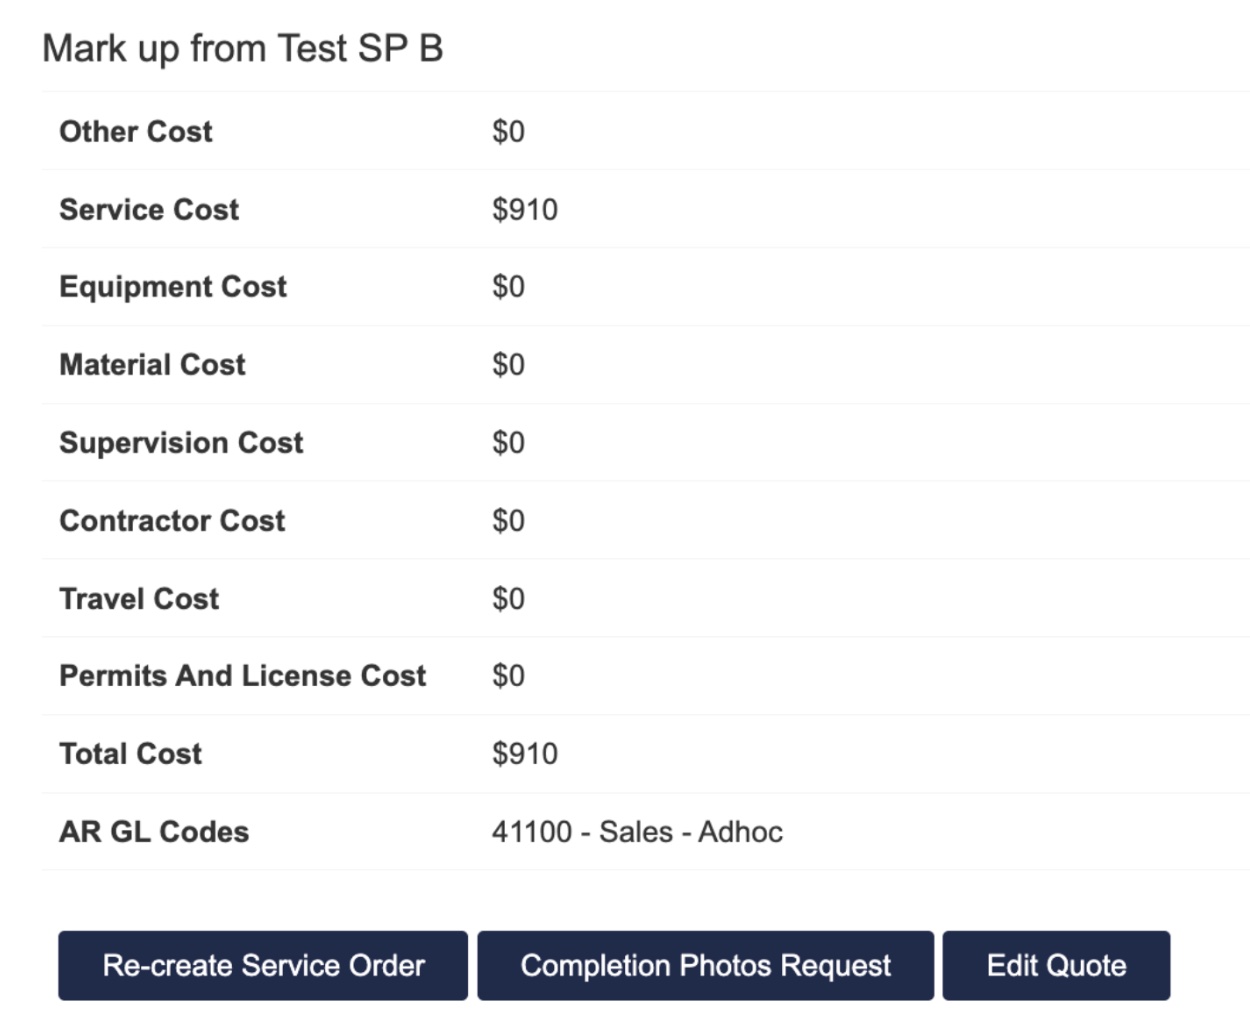Viewport: 1250px width, 1026px height.
Task: Select the Equipment Cost label
Action: [x=173, y=287]
